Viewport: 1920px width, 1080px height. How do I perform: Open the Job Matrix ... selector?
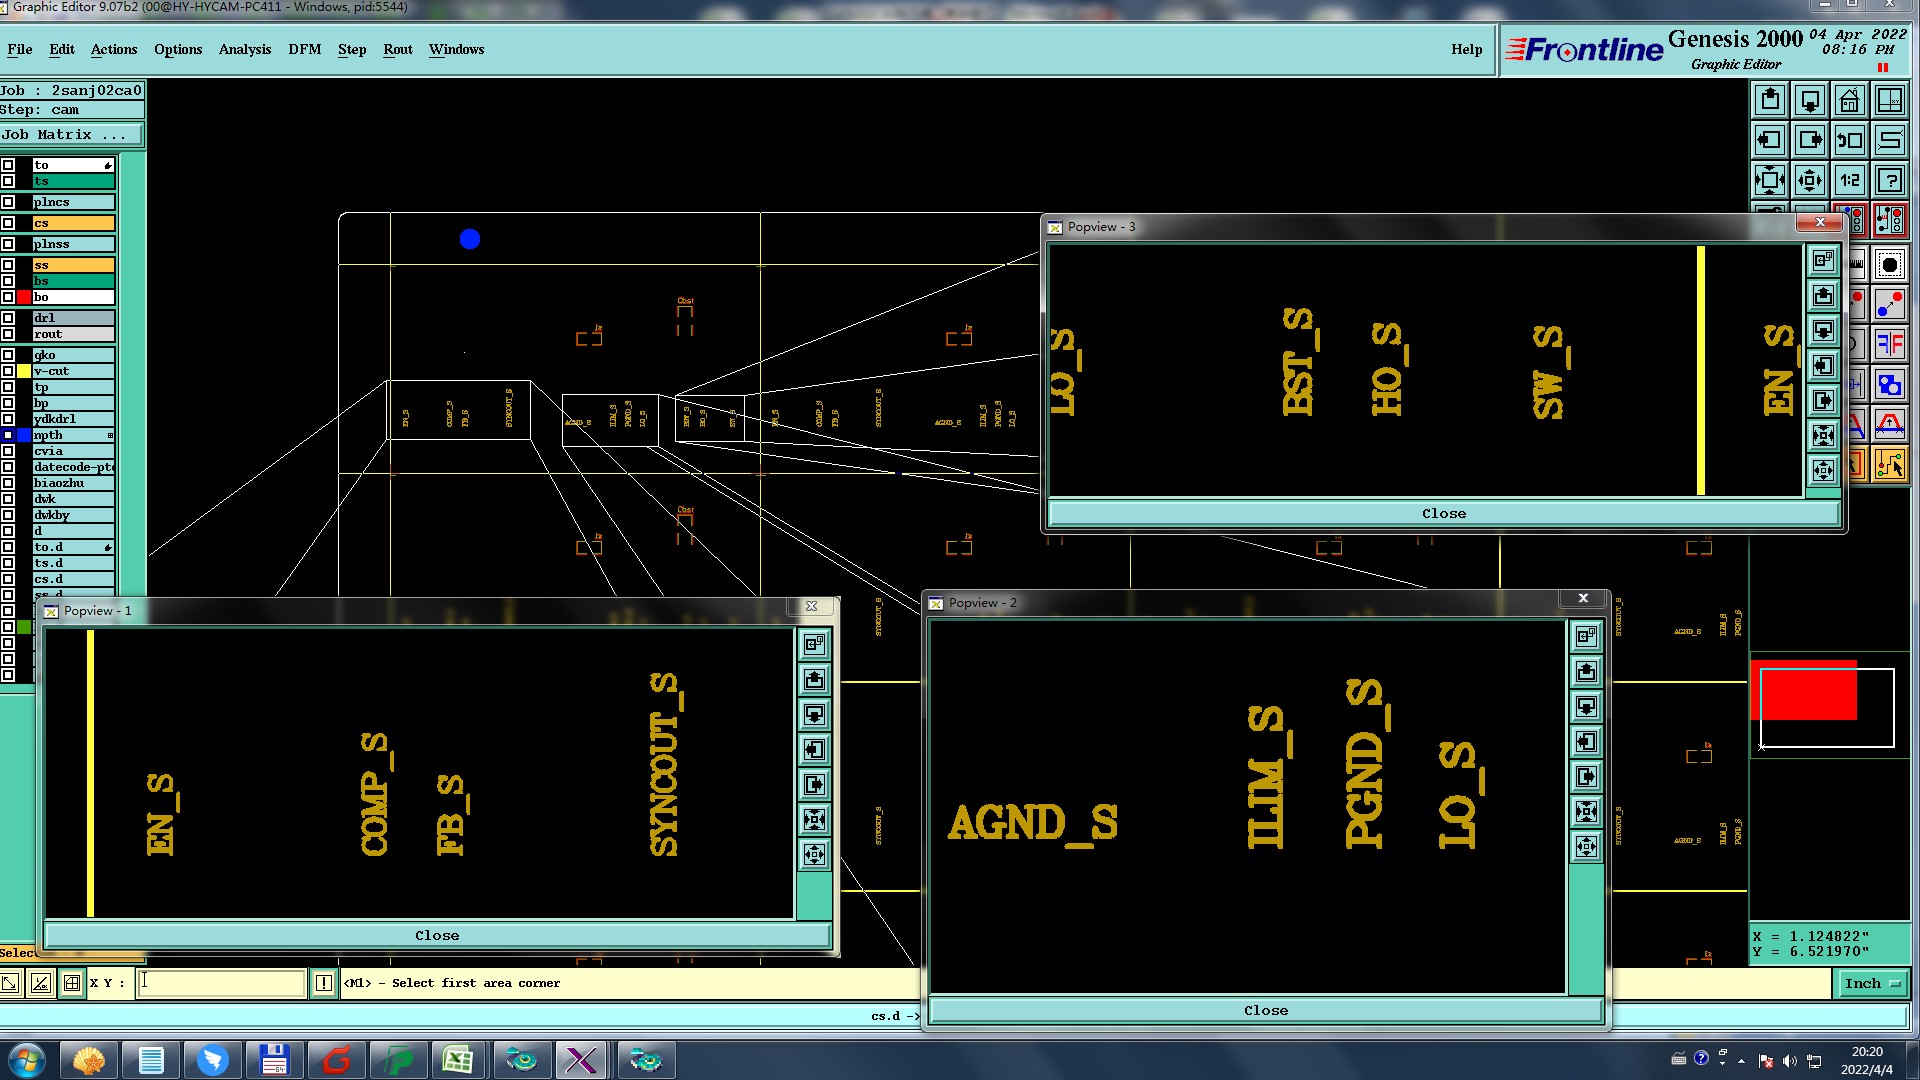click(x=72, y=135)
